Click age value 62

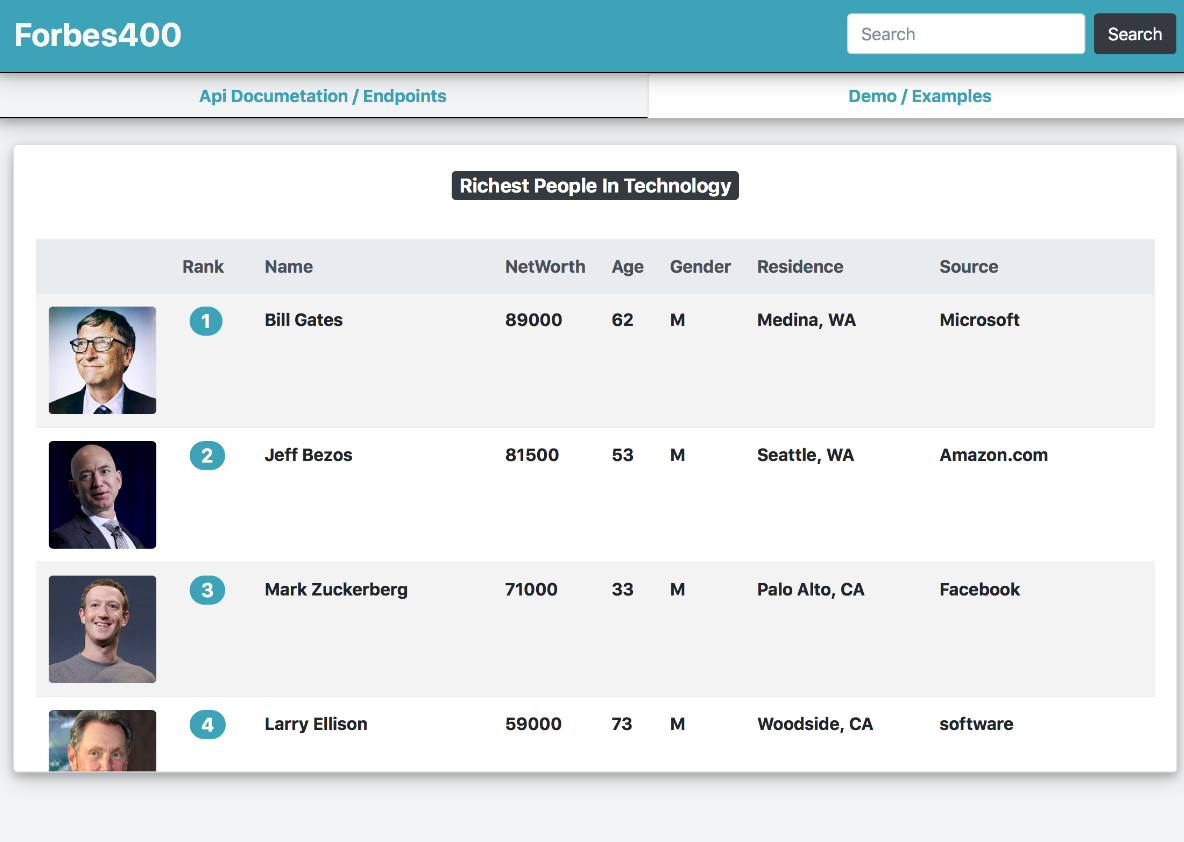[x=622, y=320]
